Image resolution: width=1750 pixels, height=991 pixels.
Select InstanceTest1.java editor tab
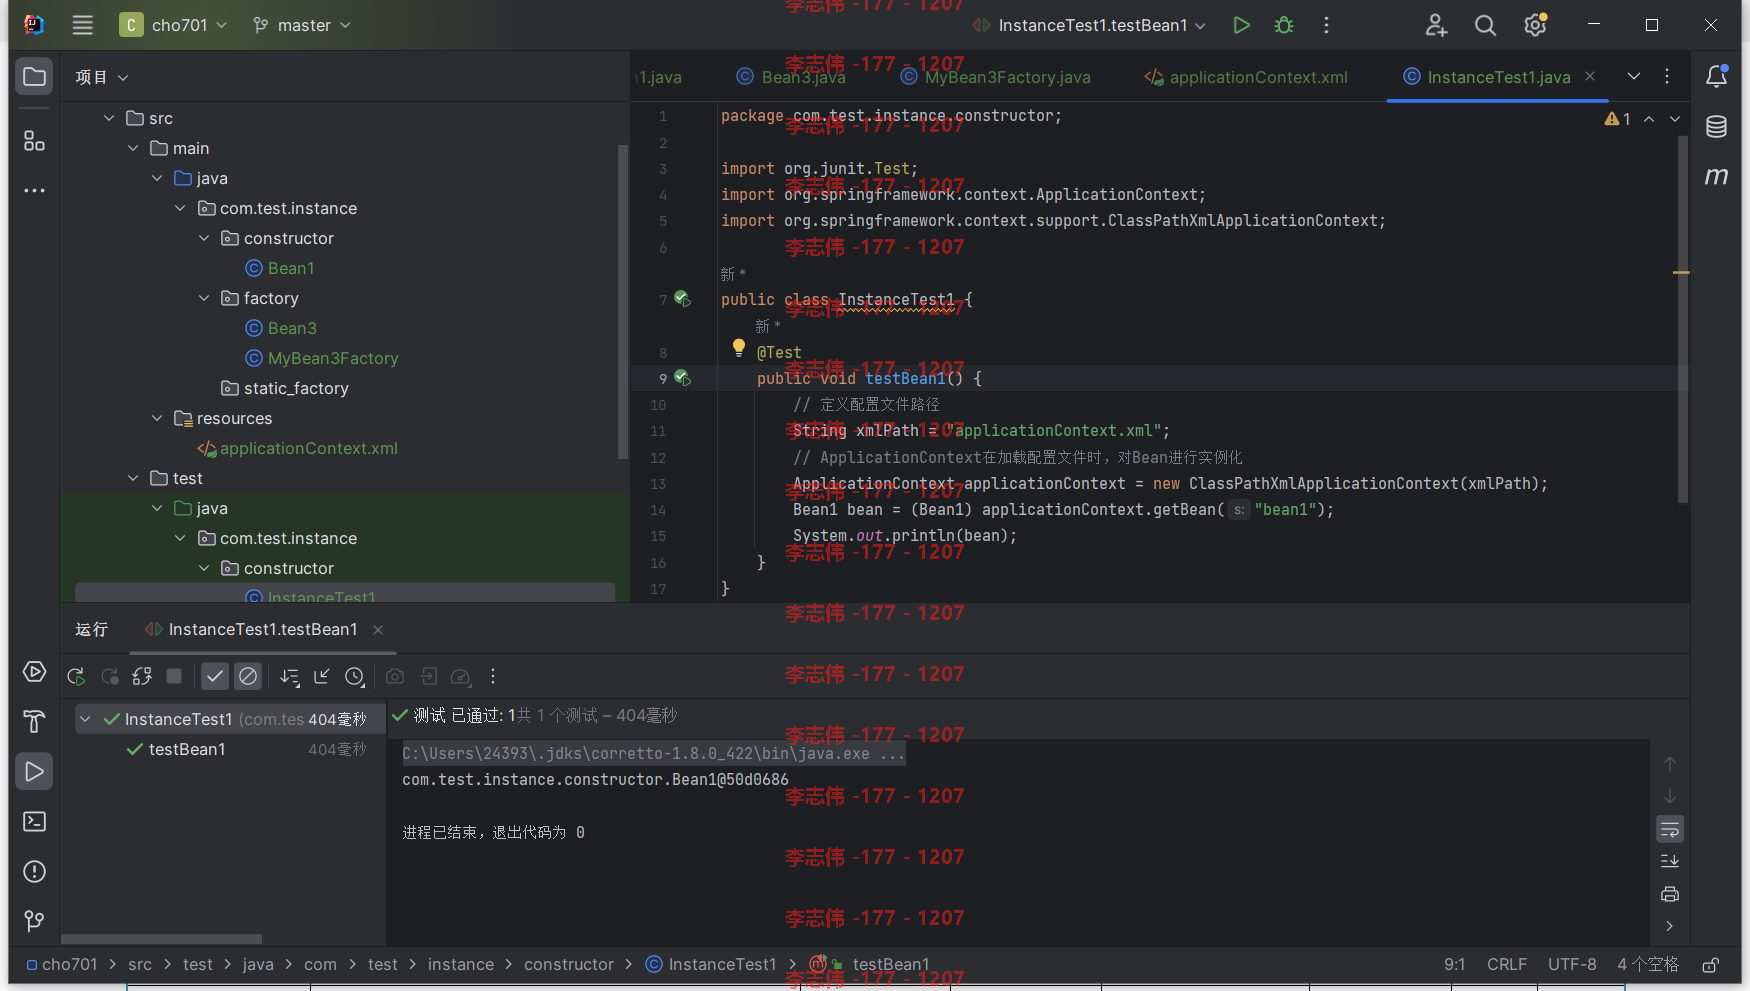[1498, 77]
